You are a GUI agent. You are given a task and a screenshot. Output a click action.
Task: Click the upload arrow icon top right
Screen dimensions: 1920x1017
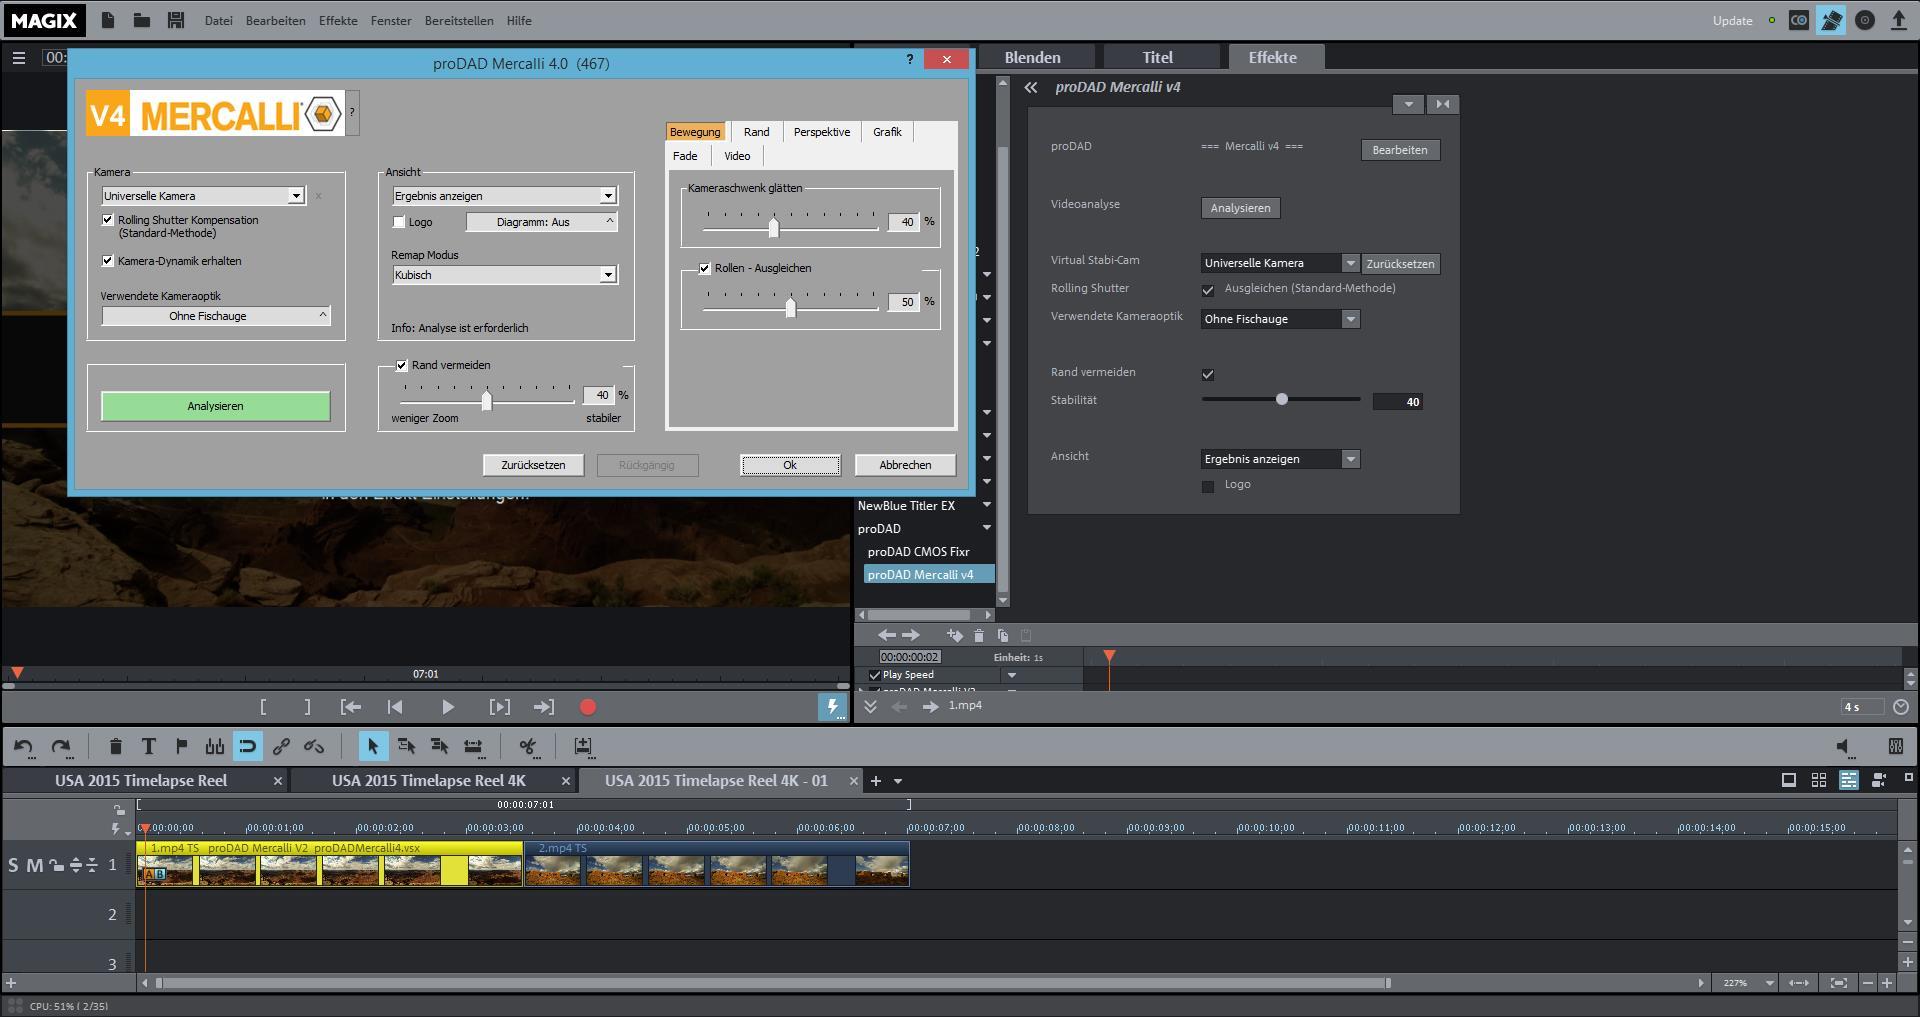click(1898, 20)
